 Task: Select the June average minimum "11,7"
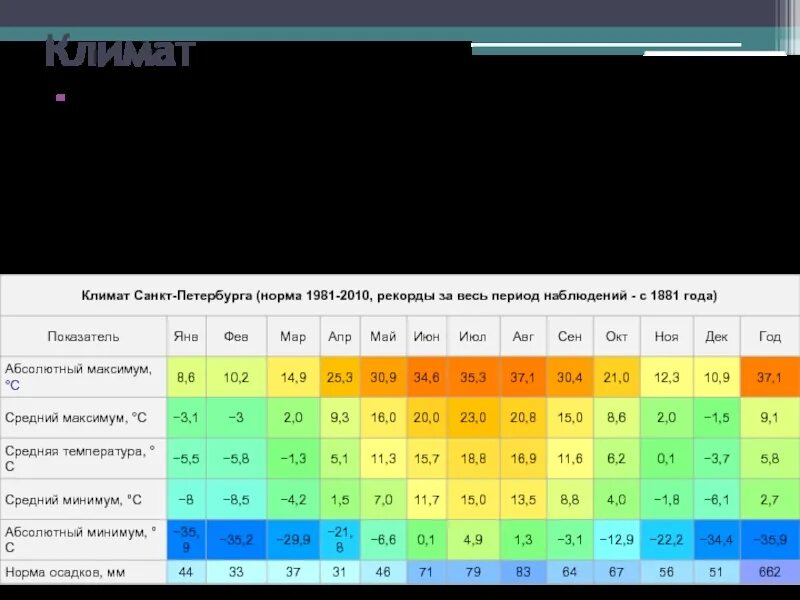tap(427, 499)
